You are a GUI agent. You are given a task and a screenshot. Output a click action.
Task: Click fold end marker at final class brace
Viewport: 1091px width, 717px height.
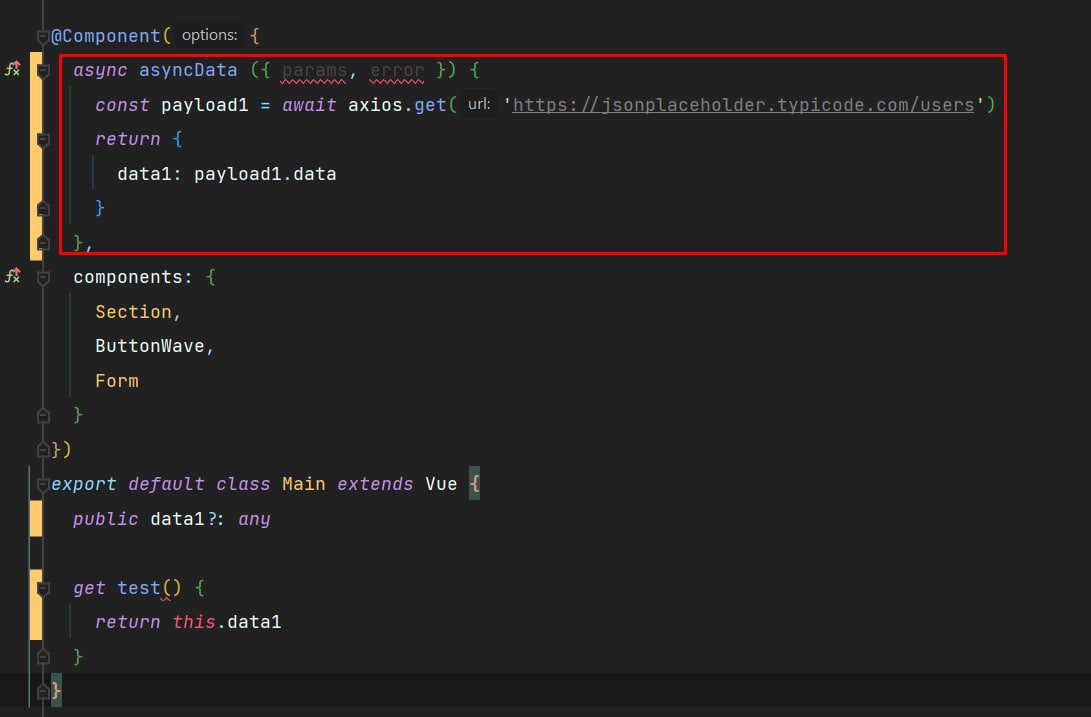point(42,691)
